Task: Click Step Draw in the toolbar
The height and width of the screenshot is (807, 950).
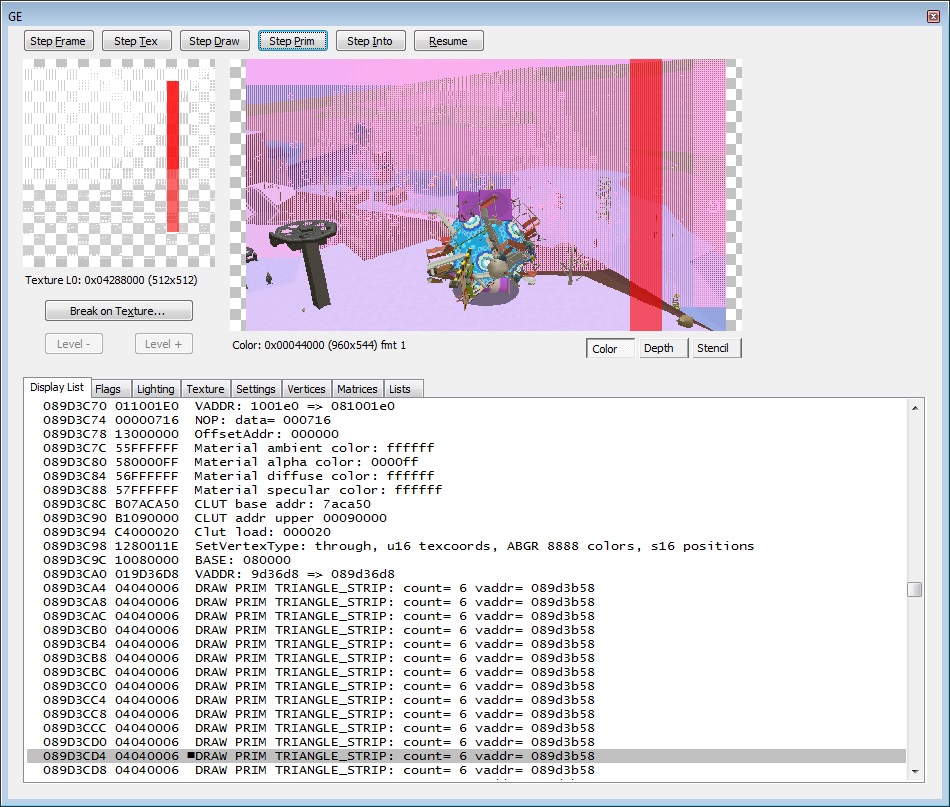Action: [215, 41]
